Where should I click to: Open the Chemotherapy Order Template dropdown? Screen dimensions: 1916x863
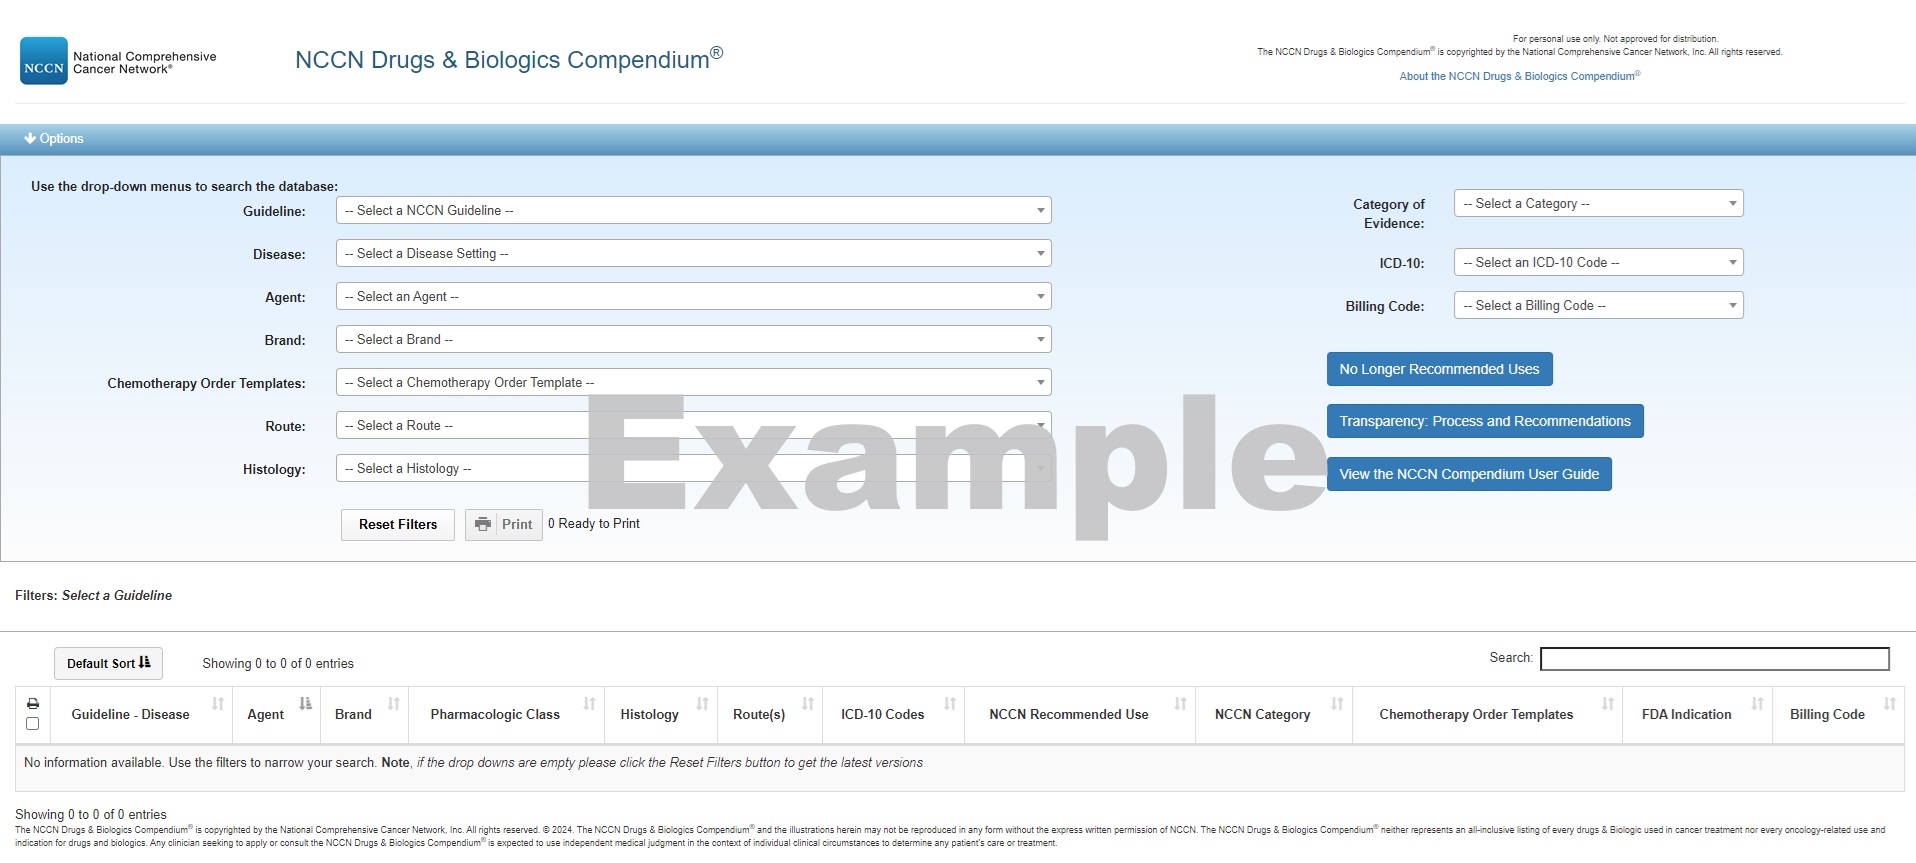pyautogui.click(x=694, y=382)
